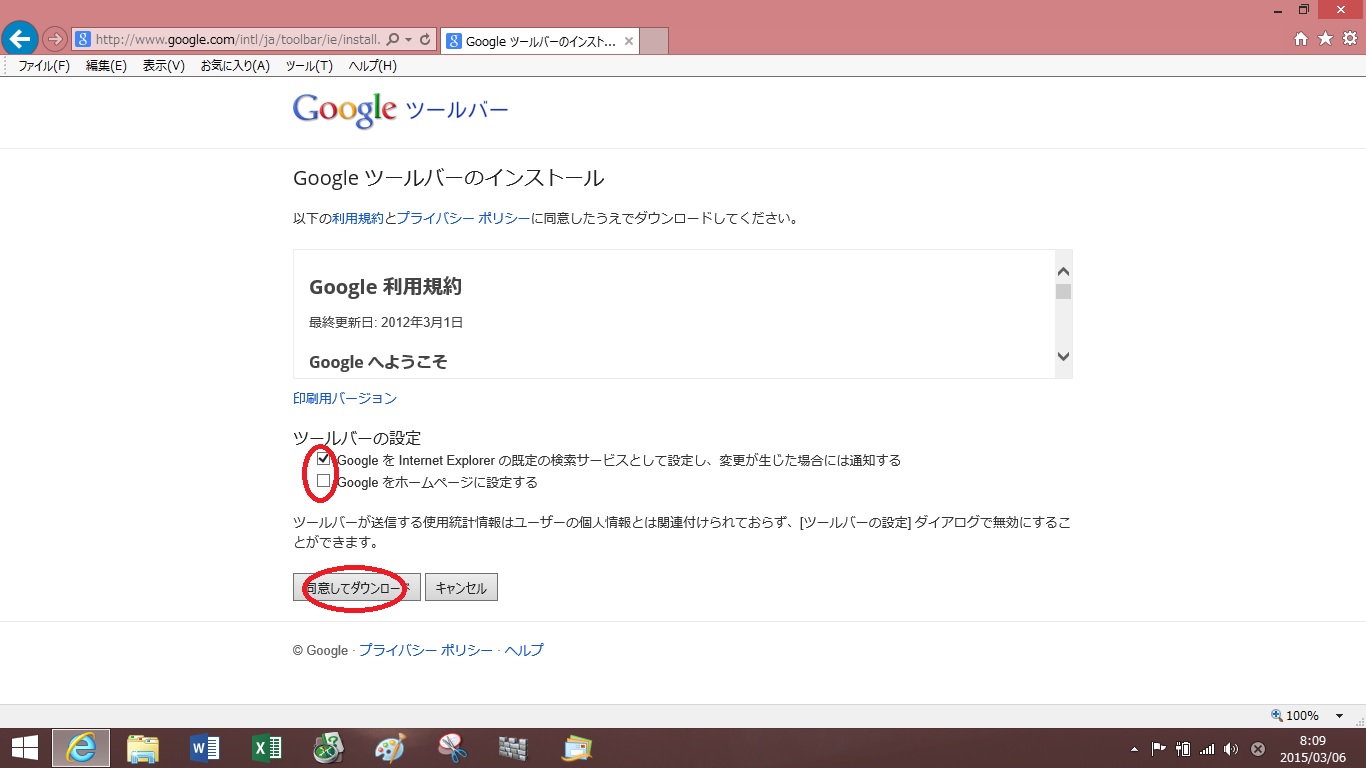
Task: Go back with the blue back arrow
Action: click(x=19, y=39)
